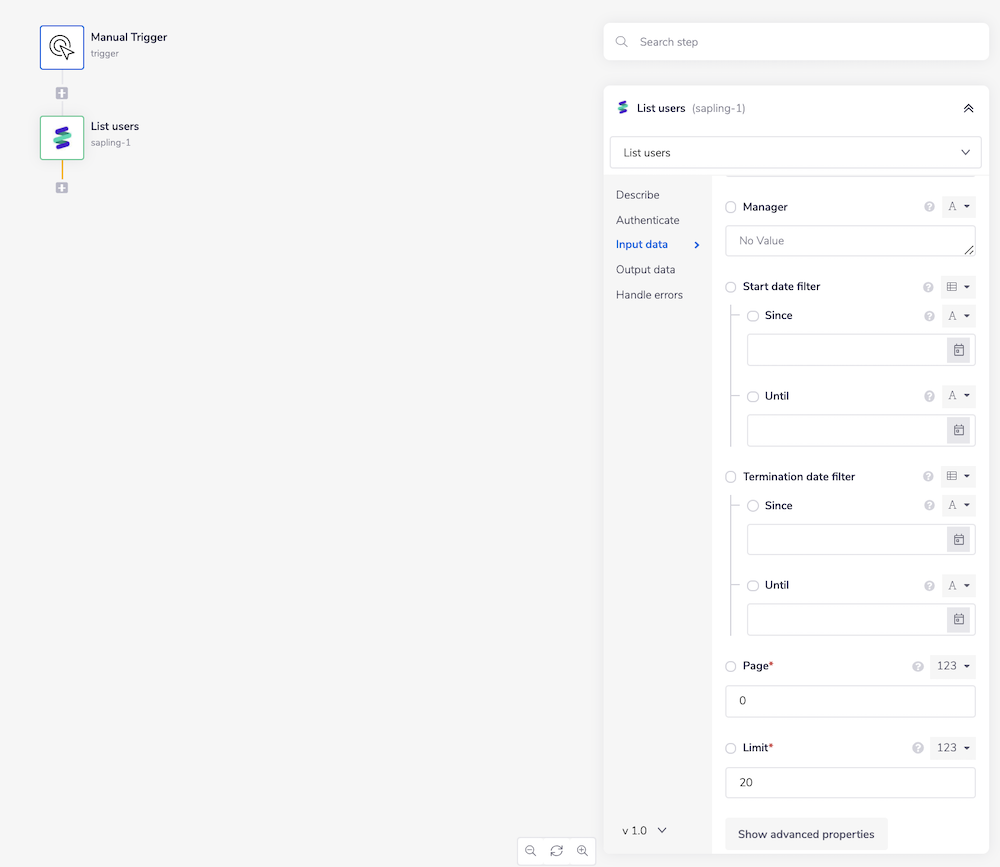
Task: Open calendar picker for Termination date Until
Action: coord(958,620)
